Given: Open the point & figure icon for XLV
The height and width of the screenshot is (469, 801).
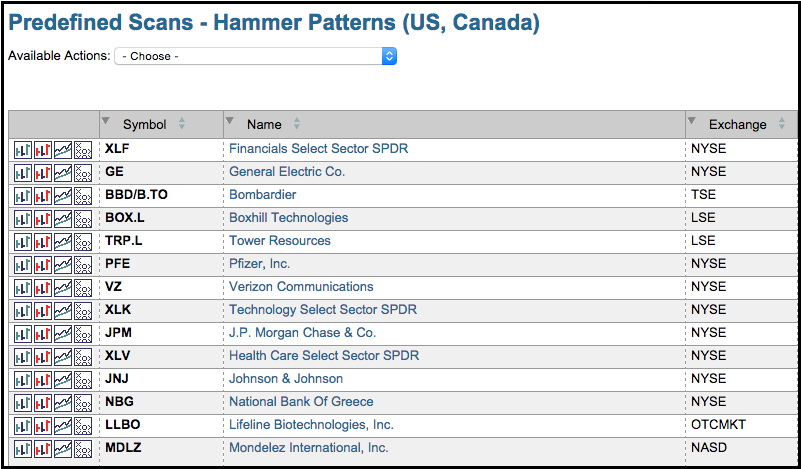Looking at the screenshot, I should pyautogui.click(x=83, y=356).
